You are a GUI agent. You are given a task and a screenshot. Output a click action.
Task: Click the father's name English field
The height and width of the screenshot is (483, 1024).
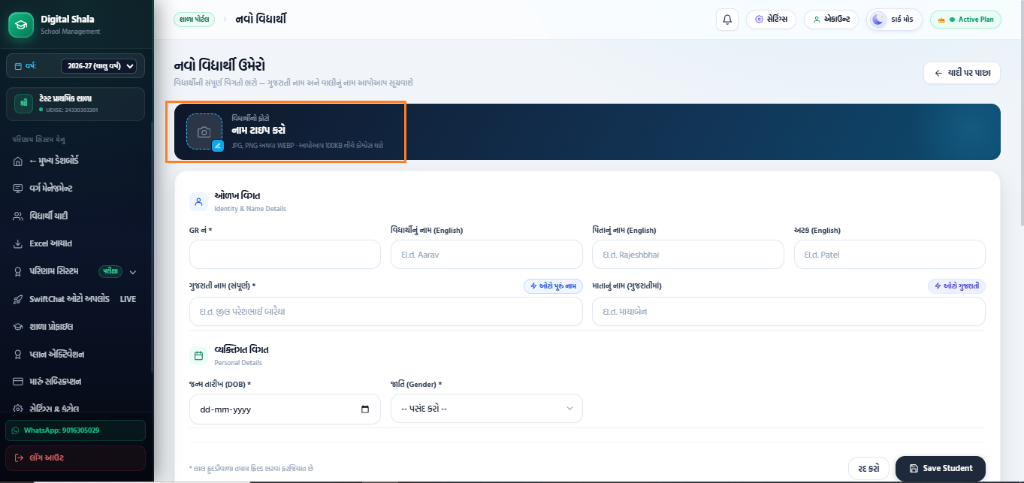688,255
